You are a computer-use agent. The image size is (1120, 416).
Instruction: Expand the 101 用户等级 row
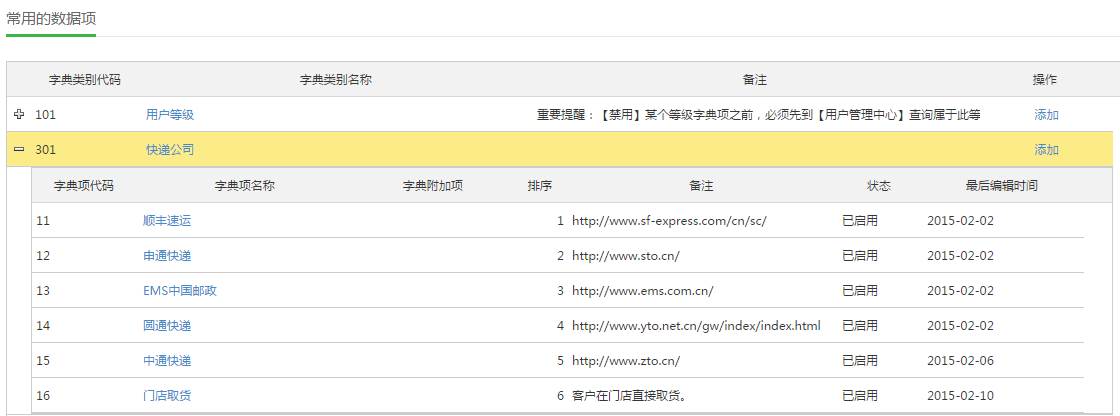pyautogui.click(x=20, y=114)
